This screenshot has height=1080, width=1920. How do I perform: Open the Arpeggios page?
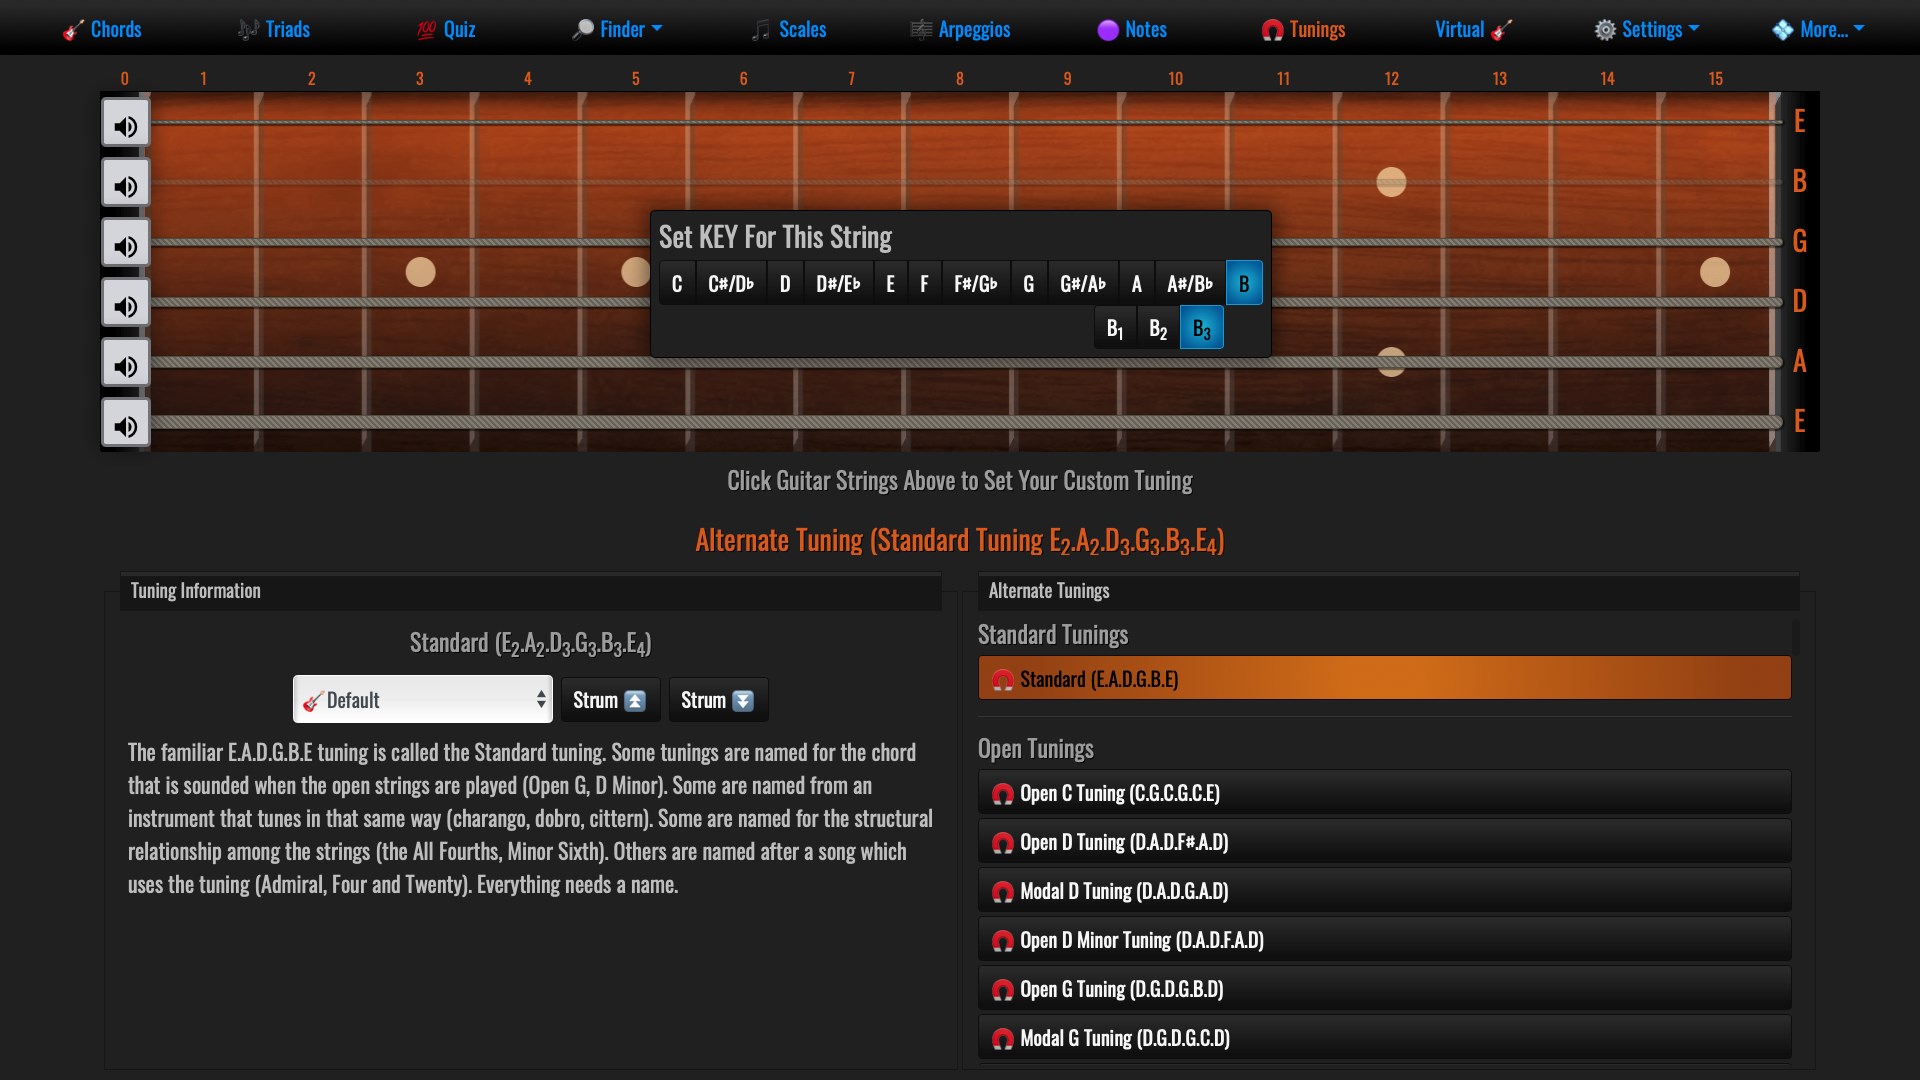(x=961, y=29)
